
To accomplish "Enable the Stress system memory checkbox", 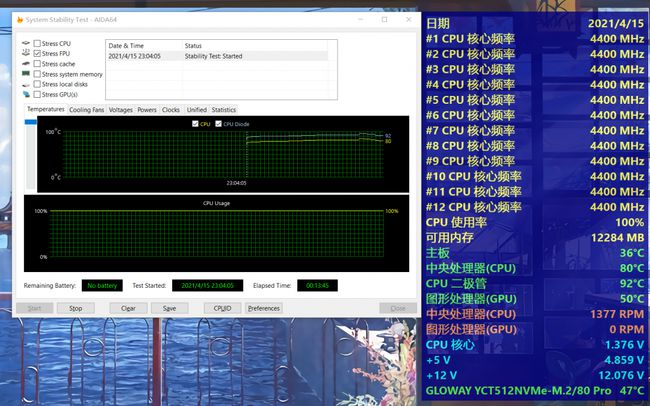I will click(x=38, y=74).
